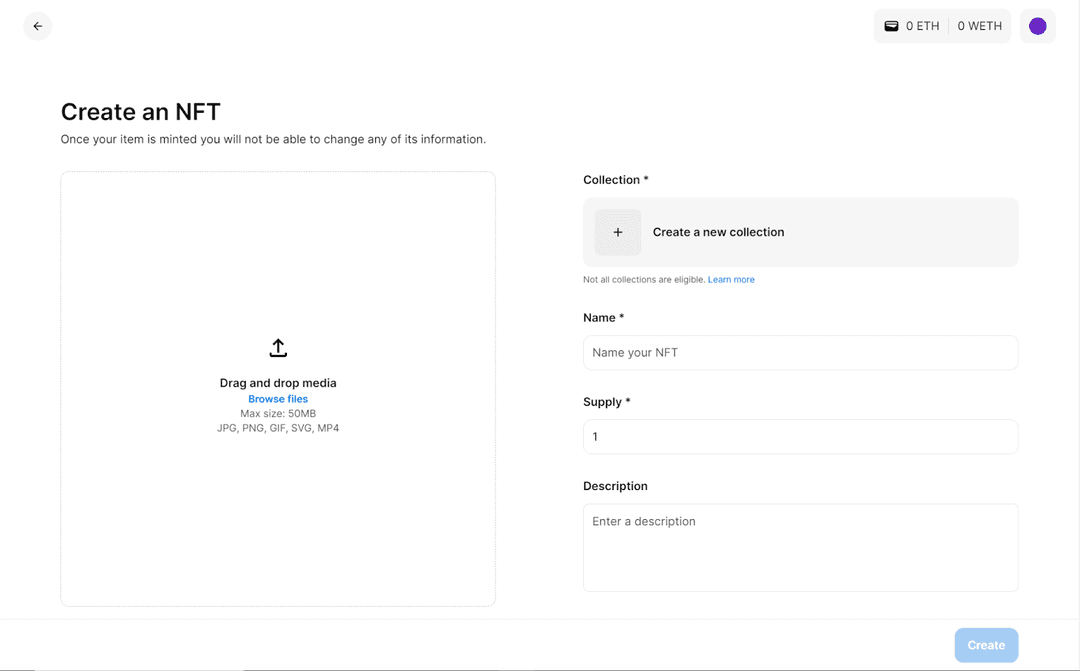The height and width of the screenshot is (671, 1080).
Task: Click the plus icon on the collection tile
Action: coord(617,232)
